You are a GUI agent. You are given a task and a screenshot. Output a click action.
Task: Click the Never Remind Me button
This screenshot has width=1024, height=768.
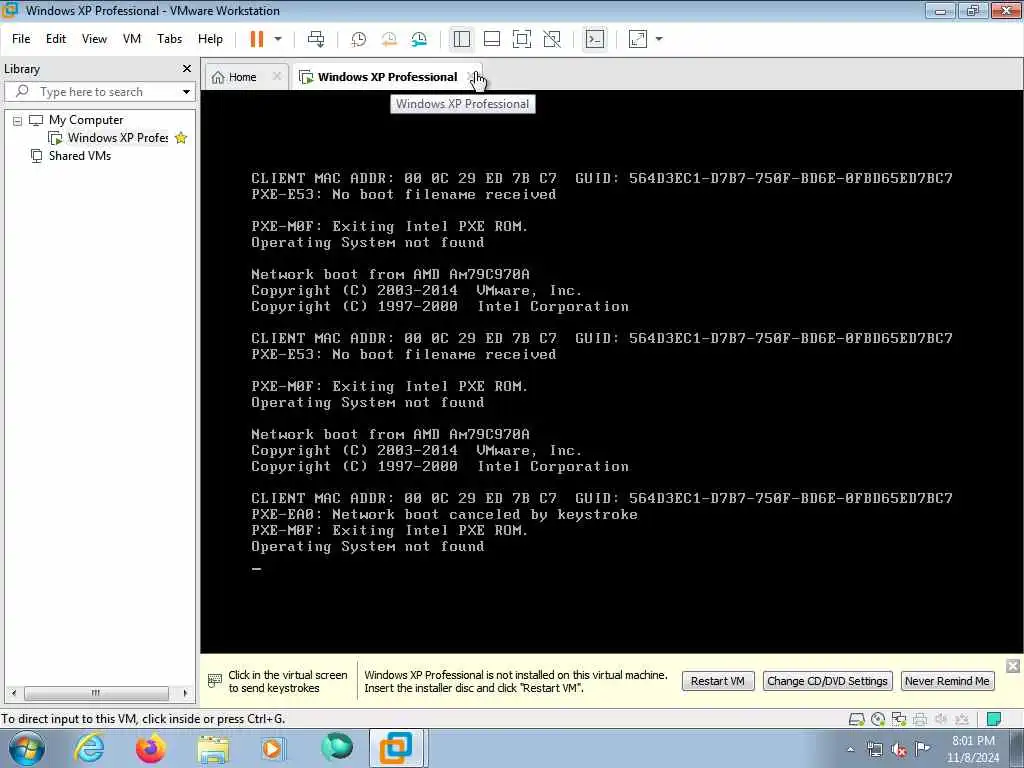pyautogui.click(x=947, y=681)
